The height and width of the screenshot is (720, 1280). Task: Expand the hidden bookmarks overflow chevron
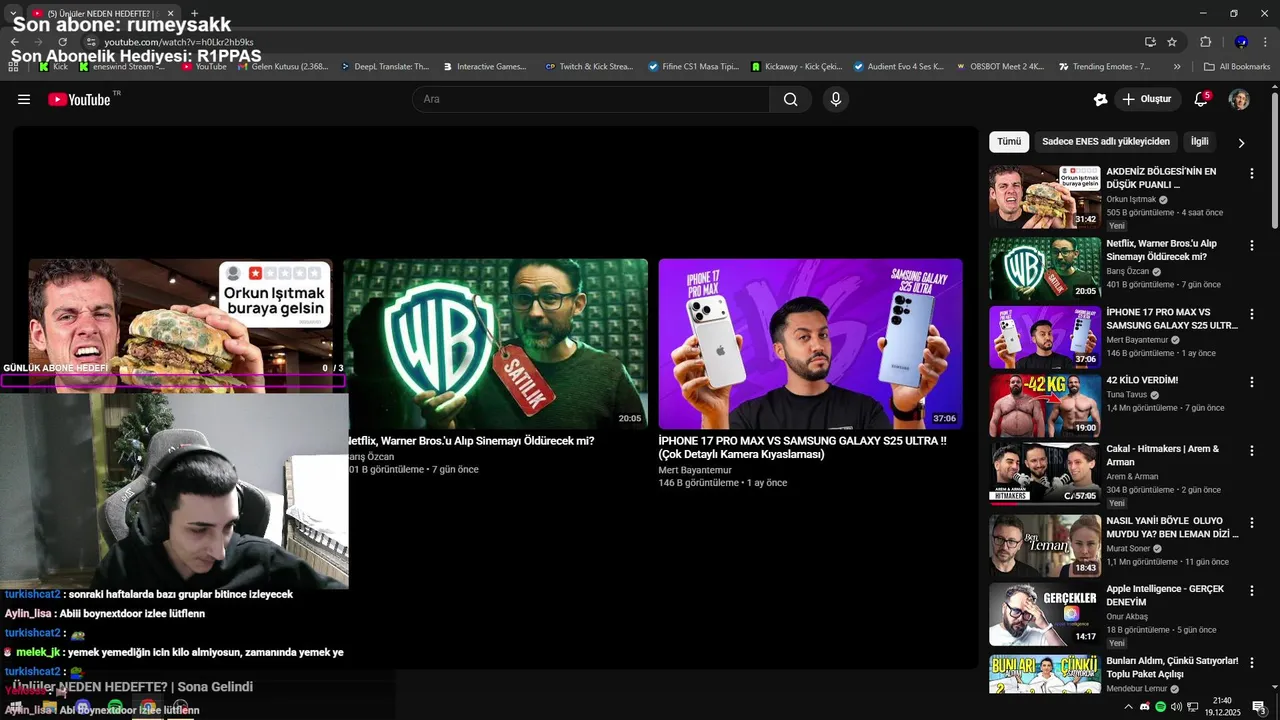point(1177,67)
